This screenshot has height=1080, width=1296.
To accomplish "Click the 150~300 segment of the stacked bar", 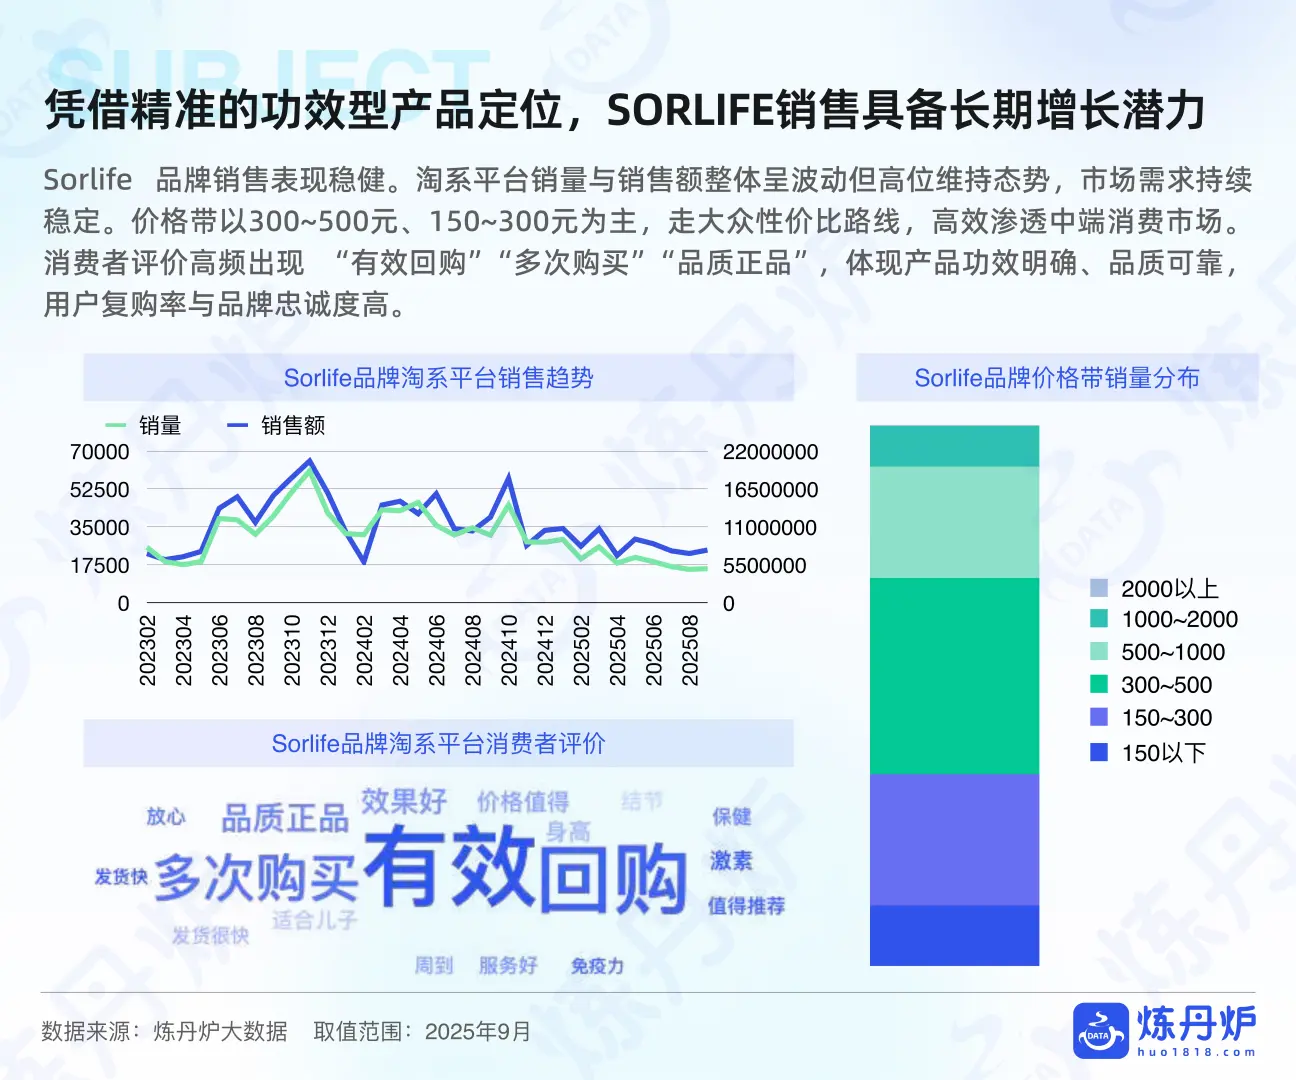I will pyautogui.click(x=955, y=840).
